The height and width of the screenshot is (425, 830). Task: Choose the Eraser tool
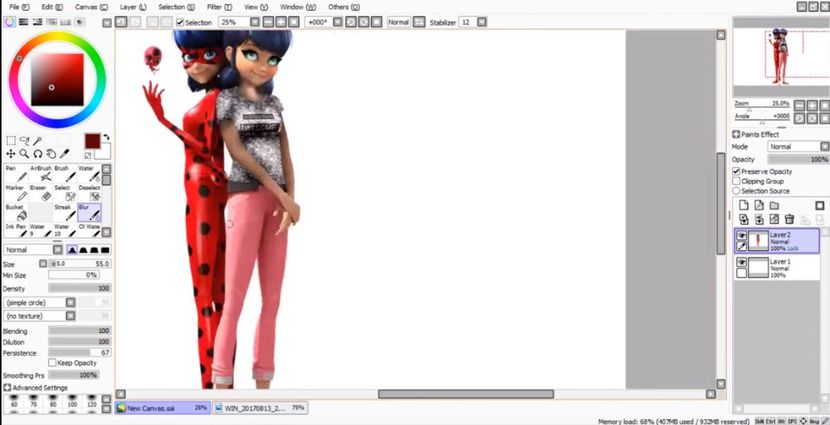point(41,193)
